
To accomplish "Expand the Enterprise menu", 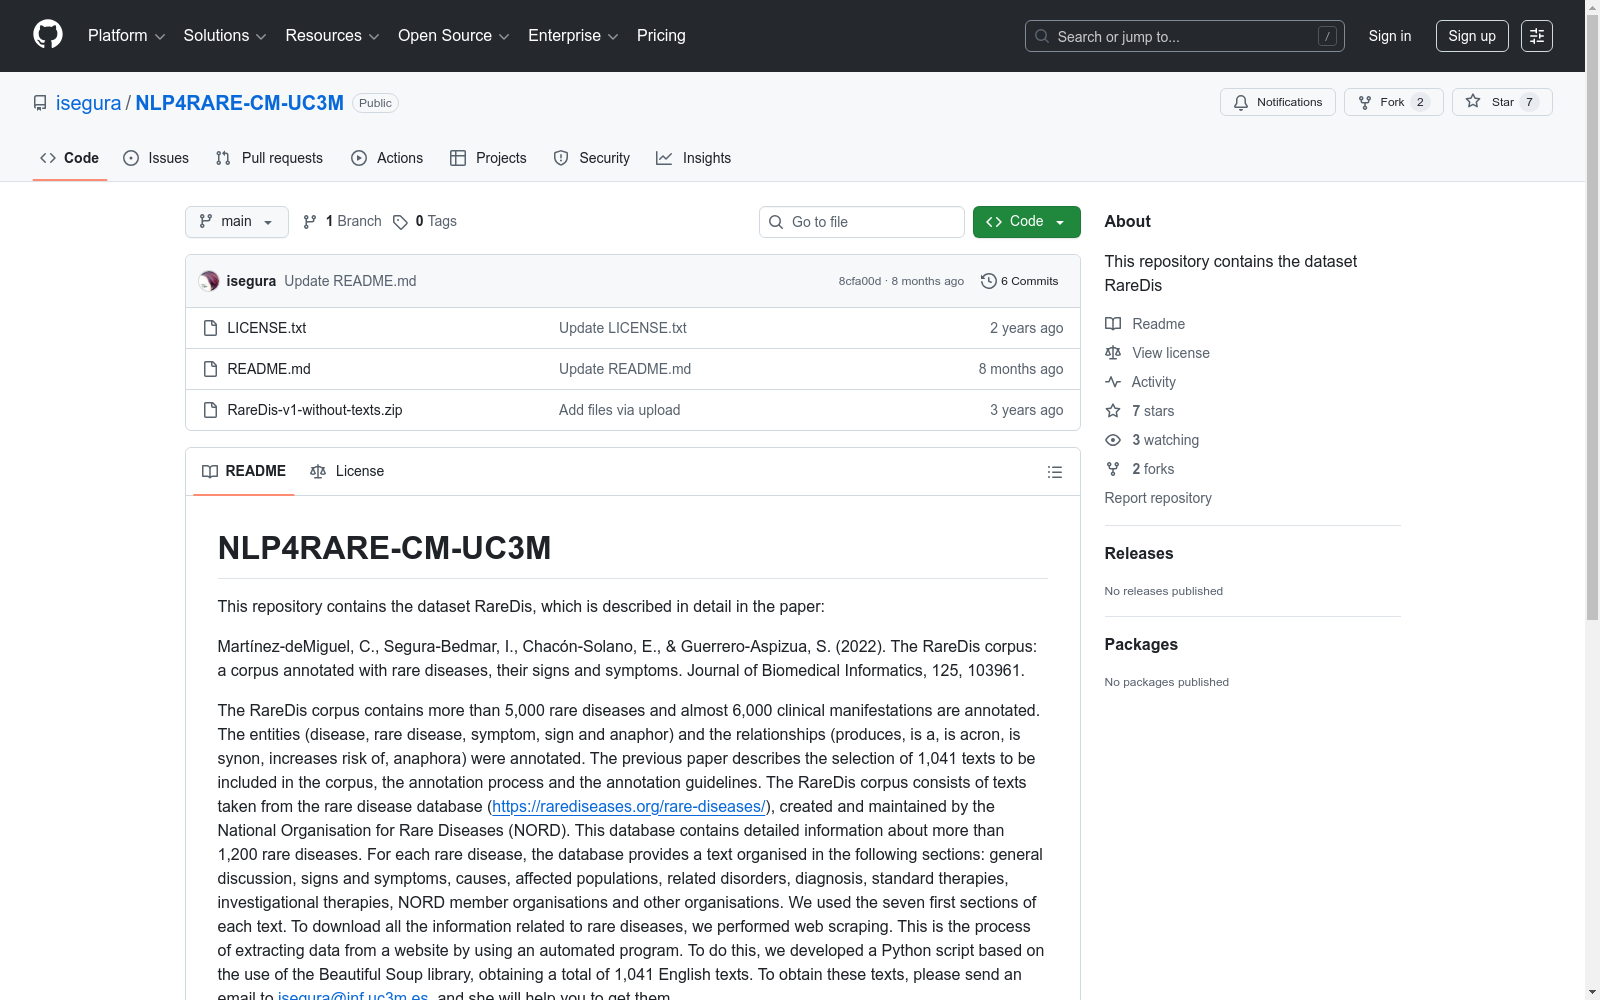I will 573,36.
